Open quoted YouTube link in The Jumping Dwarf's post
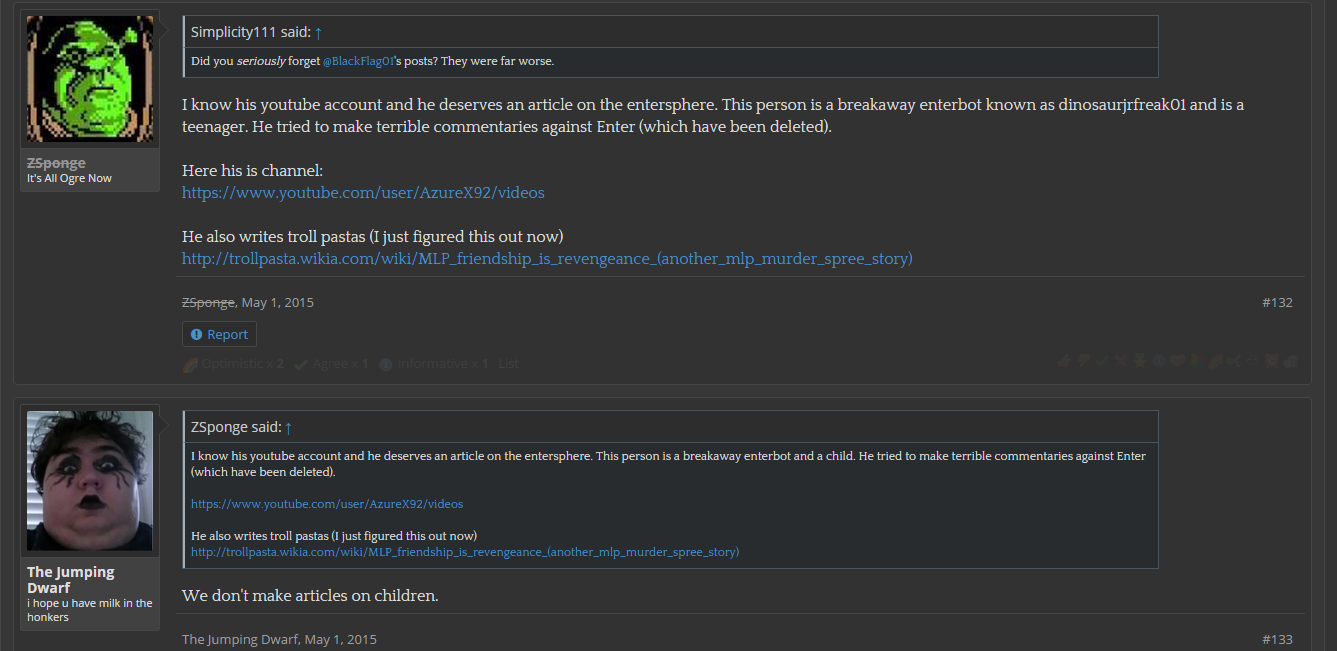1337x651 pixels. coord(327,504)
